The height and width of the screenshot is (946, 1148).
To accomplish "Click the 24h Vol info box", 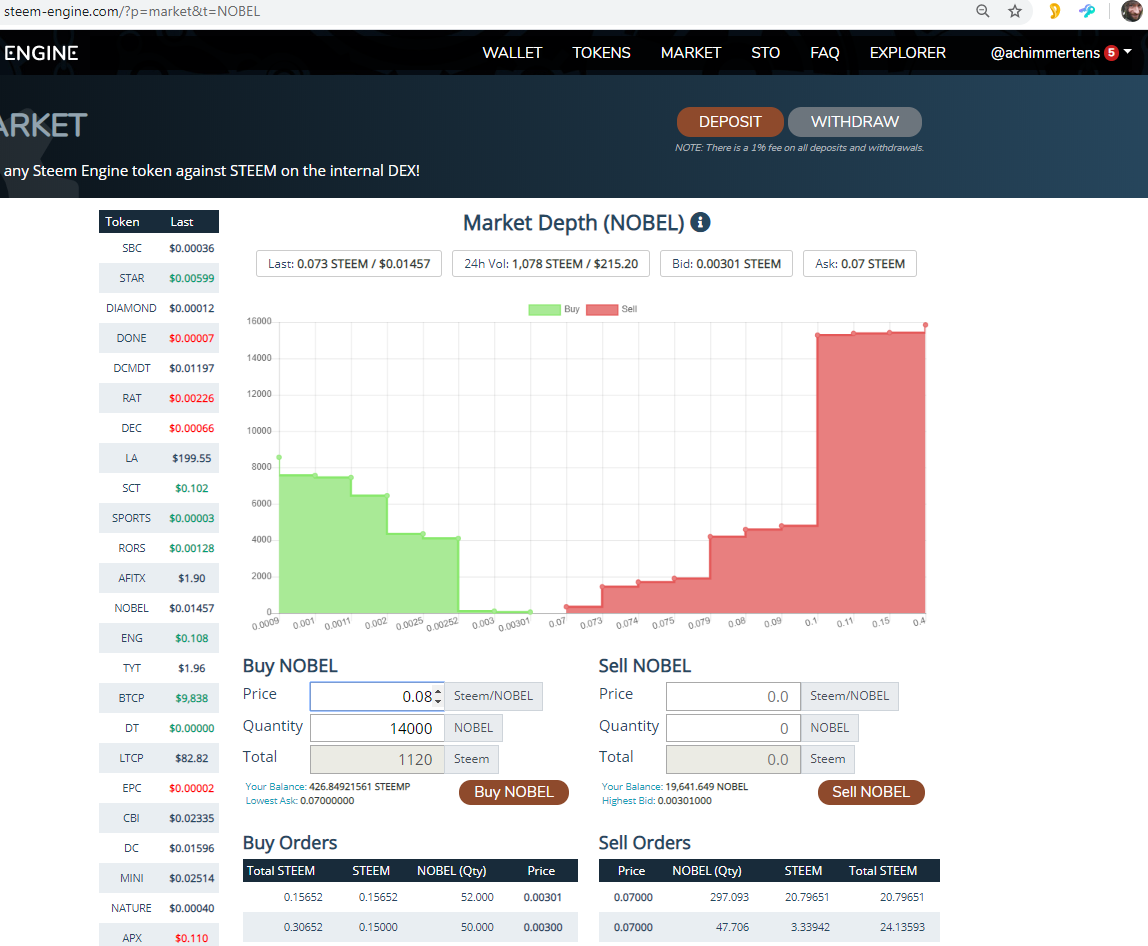I will [x=551, y=264].
